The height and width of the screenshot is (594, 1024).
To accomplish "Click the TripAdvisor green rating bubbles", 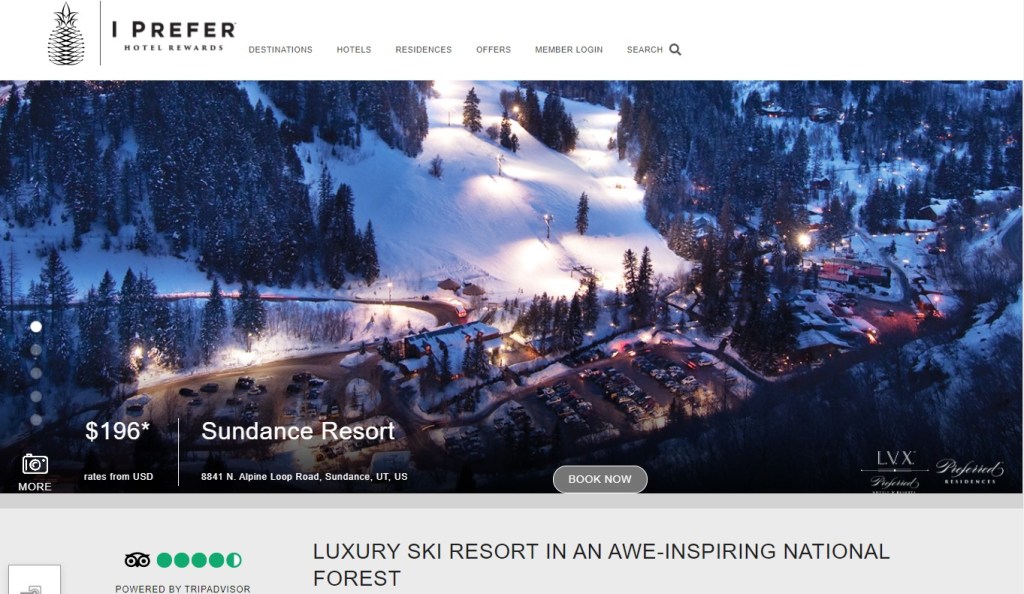I will coord(199,560).
